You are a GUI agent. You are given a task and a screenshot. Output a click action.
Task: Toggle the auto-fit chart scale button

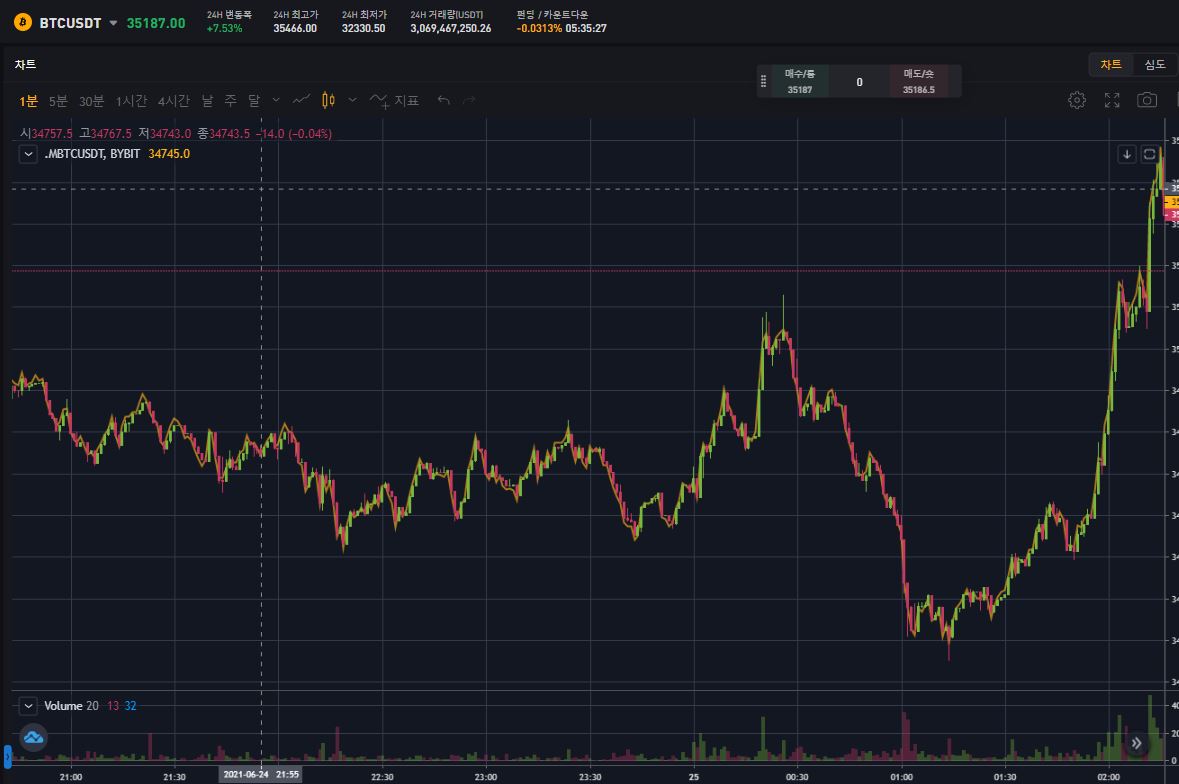click(x=1150, y=154)
